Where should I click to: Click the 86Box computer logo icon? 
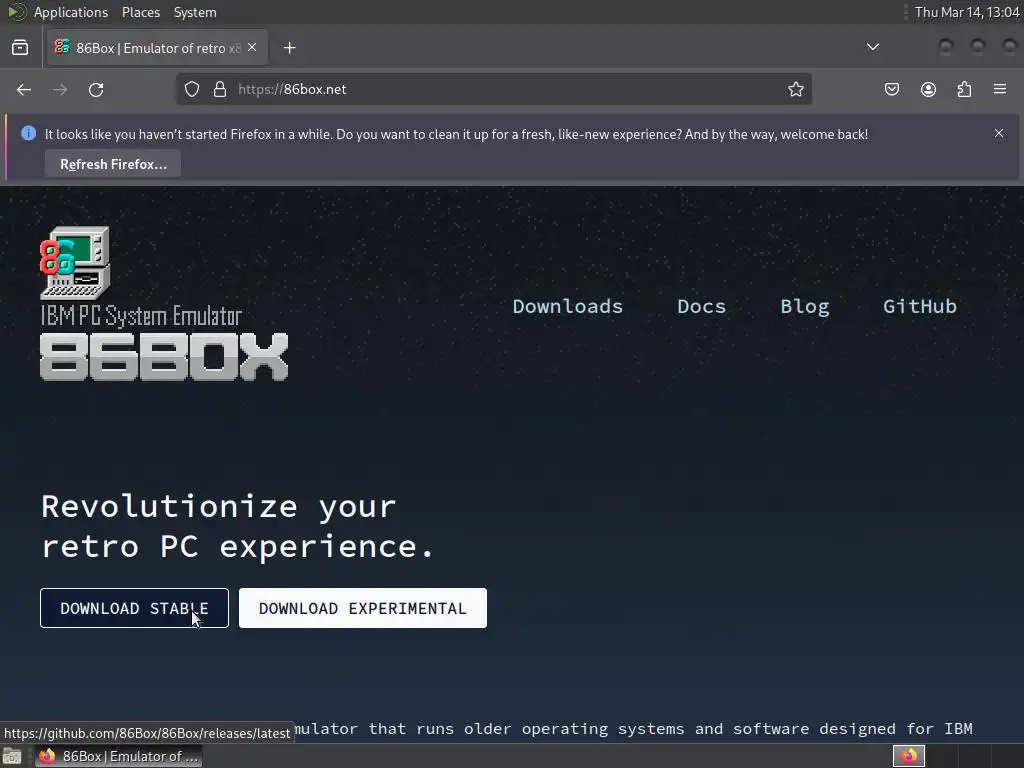(x=75, y=263)
